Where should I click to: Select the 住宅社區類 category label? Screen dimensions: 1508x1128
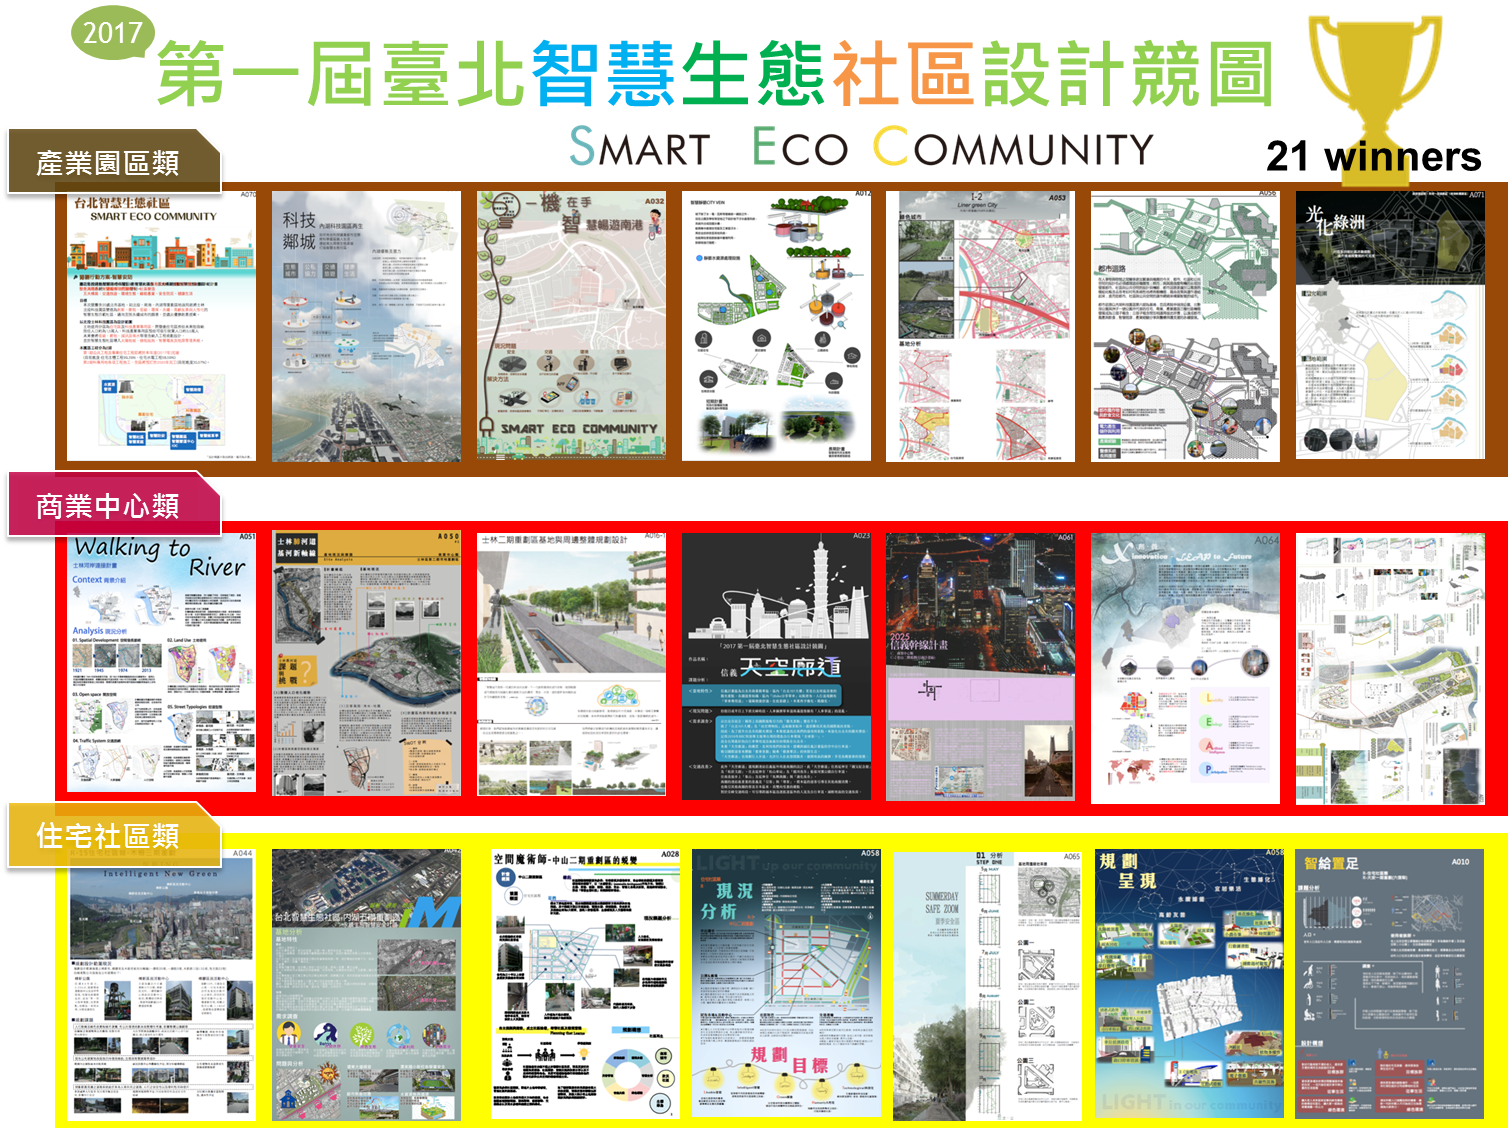pyautogui.click(x=110, y=836)
